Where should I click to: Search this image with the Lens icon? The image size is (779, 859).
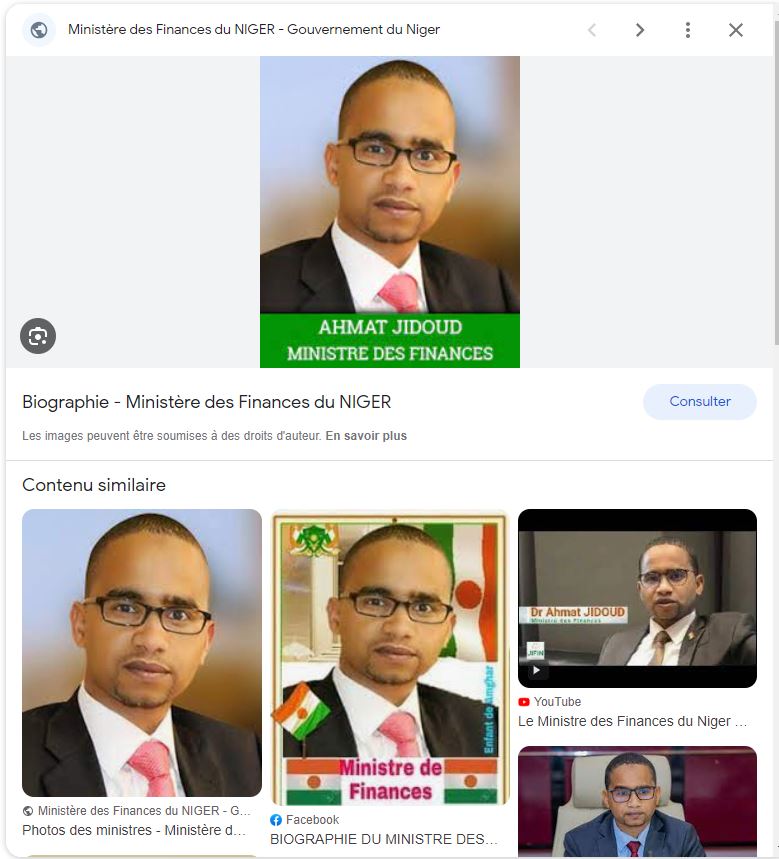[38, 336]
